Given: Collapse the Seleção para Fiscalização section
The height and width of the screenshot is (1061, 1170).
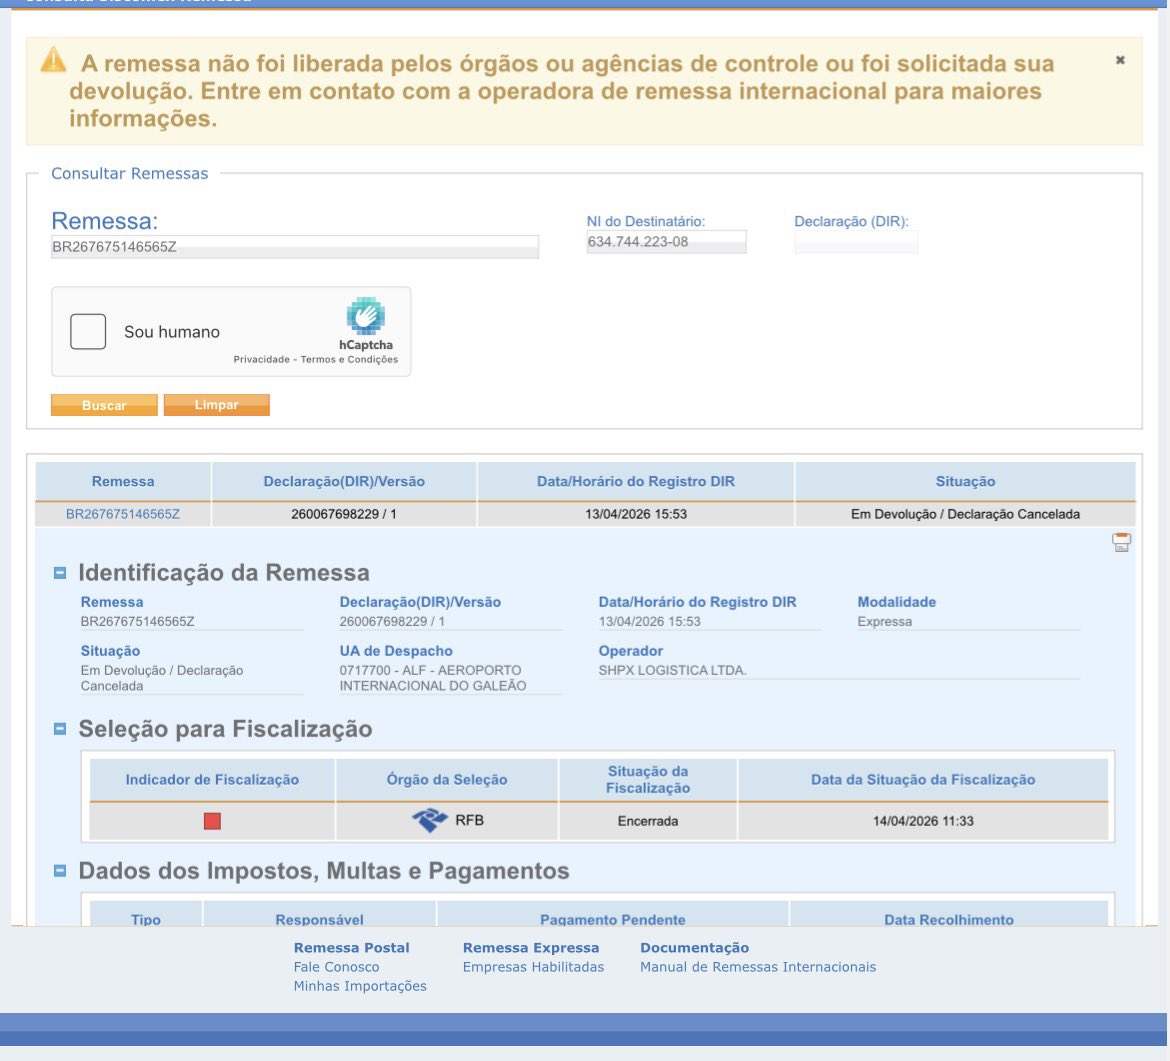Looking at the screenshot, I should (x=60, y=729).
